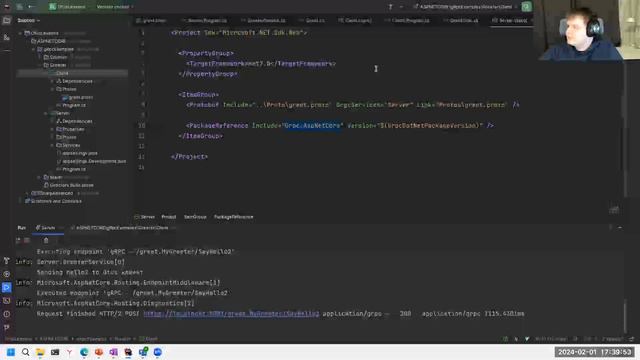Expand the Services folder under Server
Image resolution: width=640 pixels, height=360 pixels.
52,145
